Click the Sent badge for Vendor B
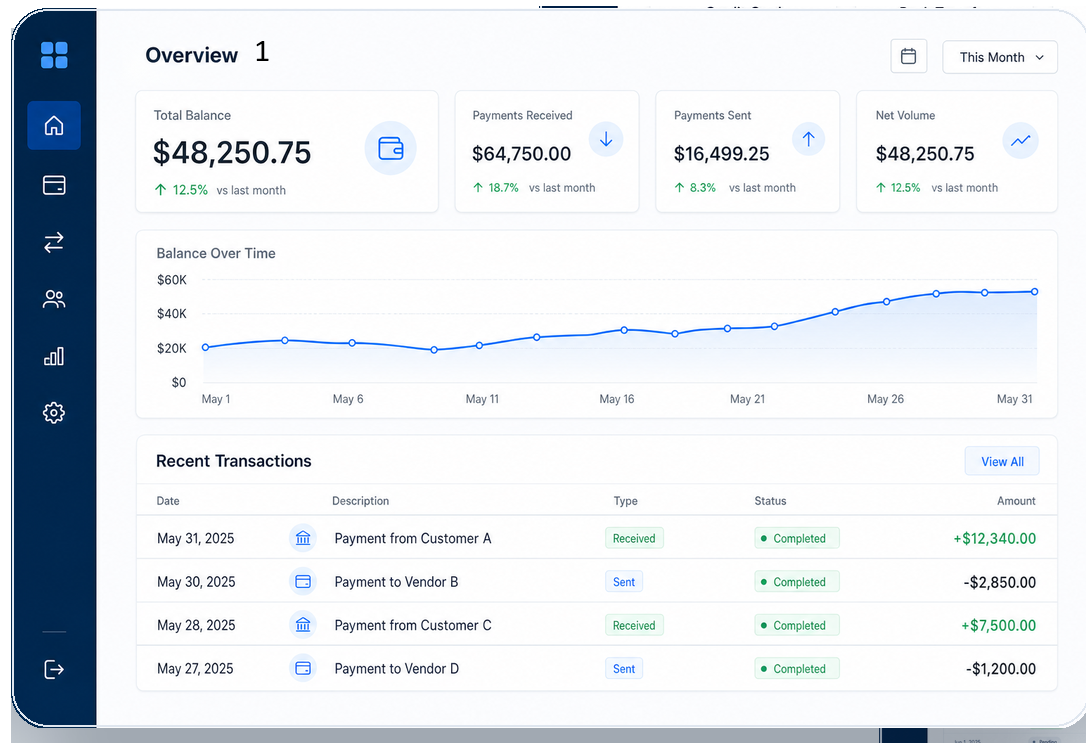The height and width of the screenshot is (744, 1092). pyautogui.click(x=624, y=582)
